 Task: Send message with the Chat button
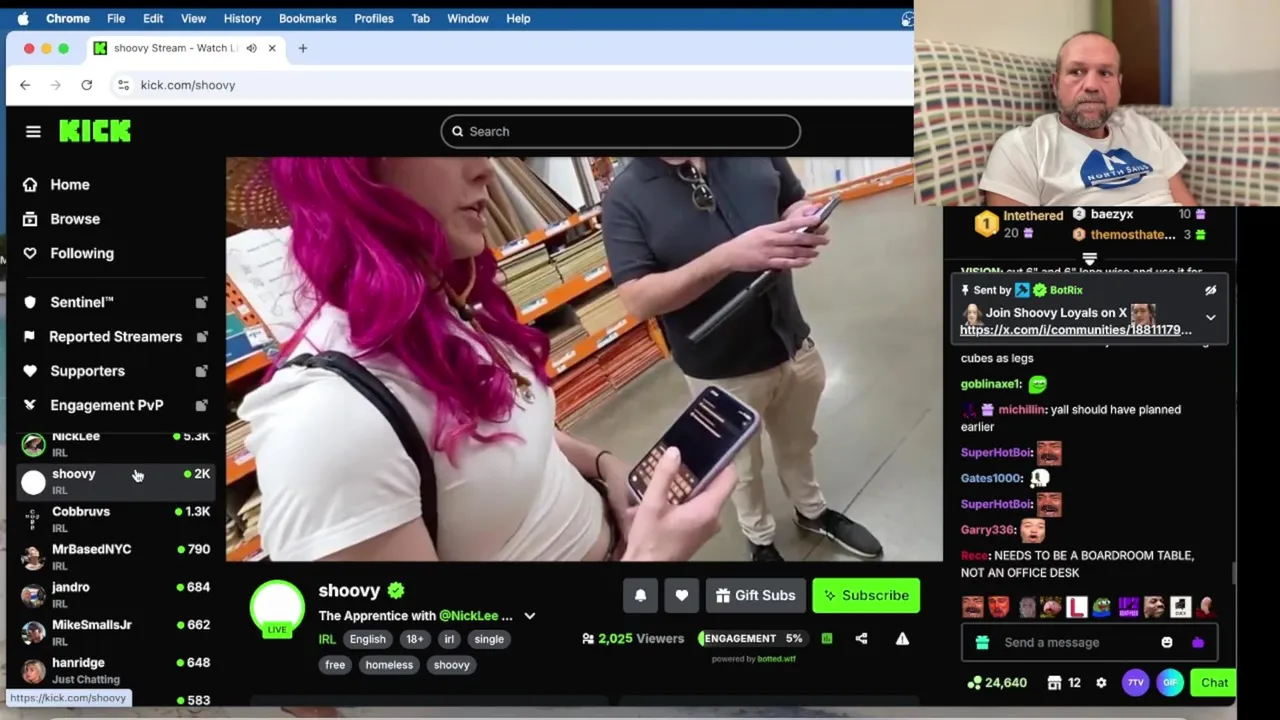point(1214,682)
